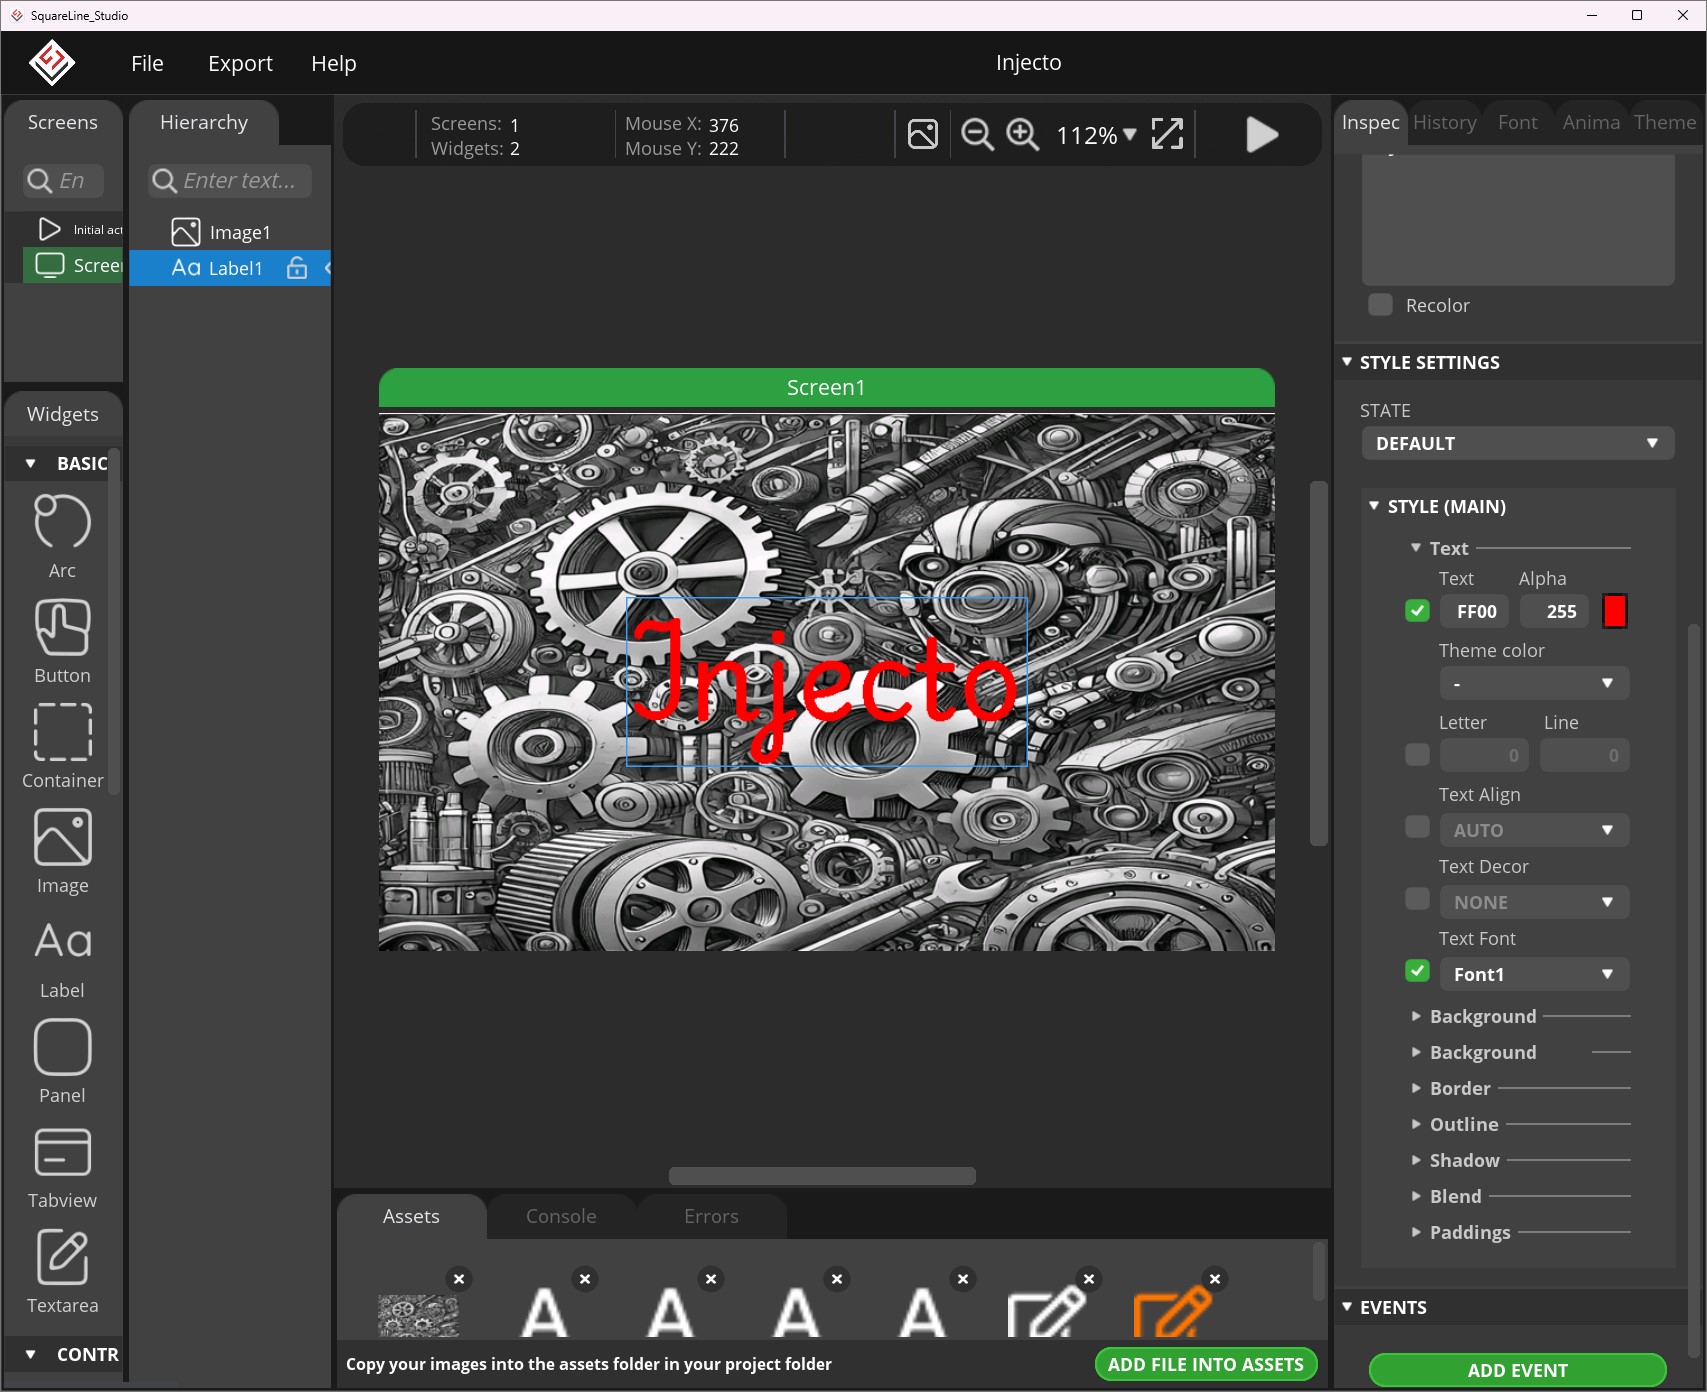
Task: Open the Theme color dropdown
Action: click(x=1534, y=683)
